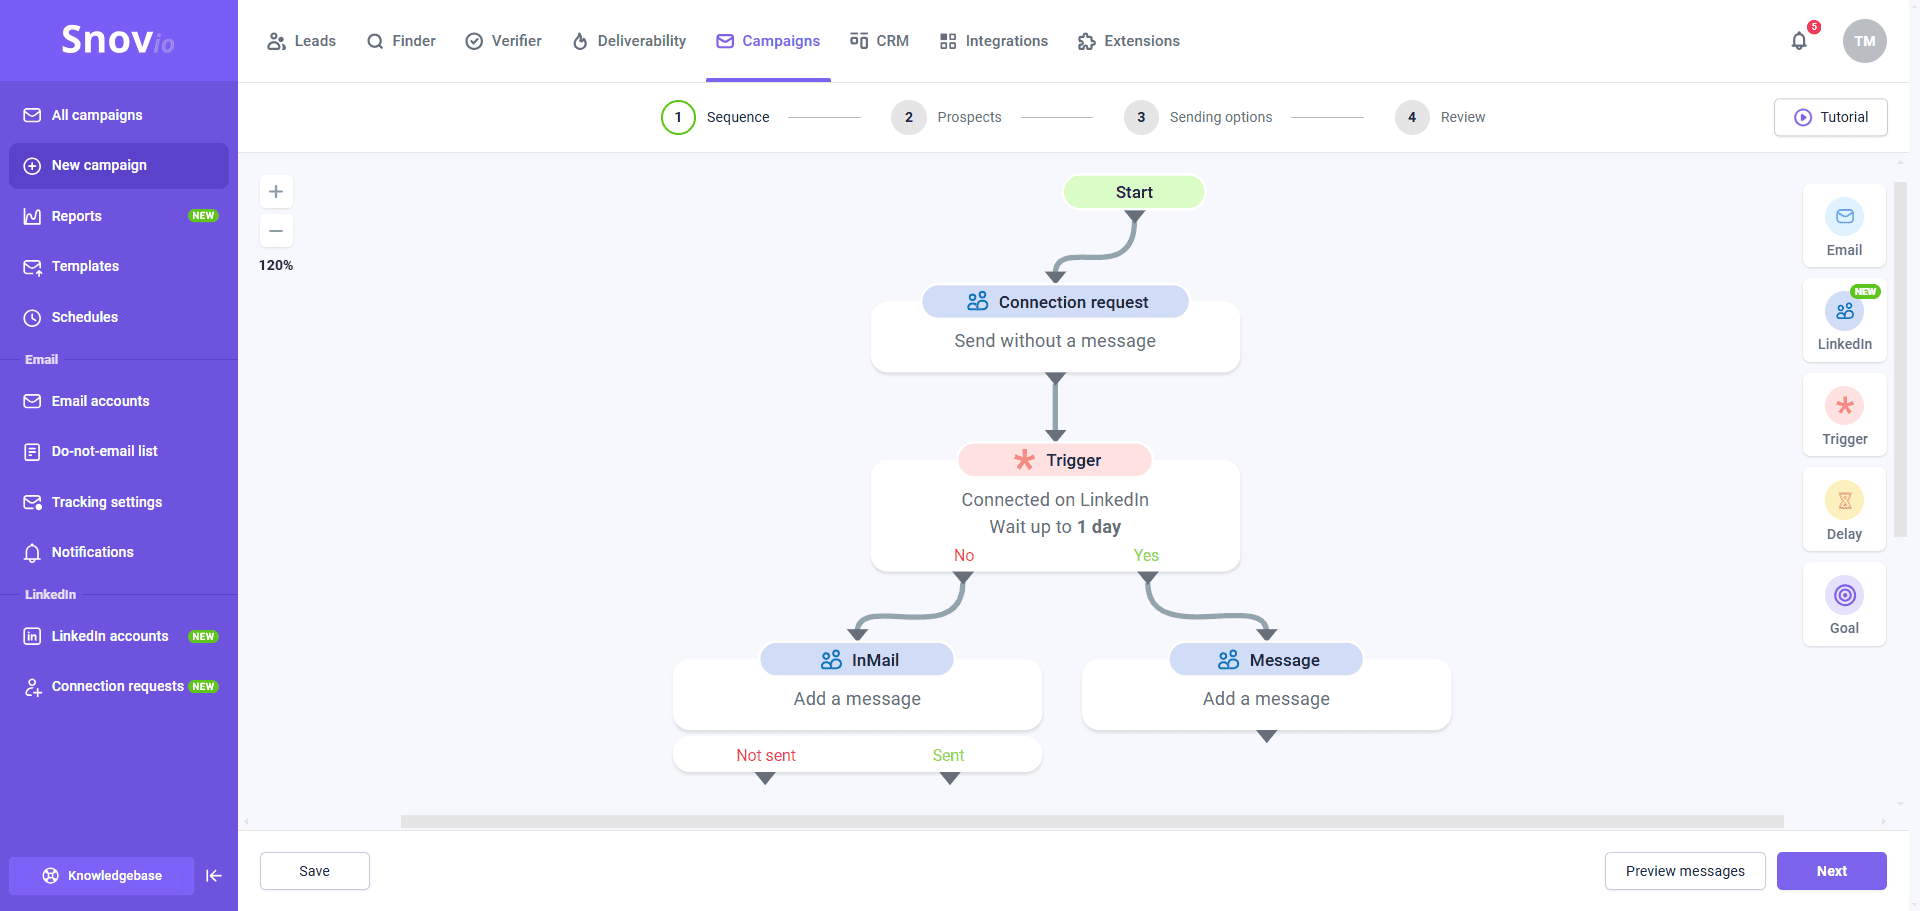Screen dimensions: 1920x911
Task: Go to Integrations tab
Action: click(x=994, y=41)
